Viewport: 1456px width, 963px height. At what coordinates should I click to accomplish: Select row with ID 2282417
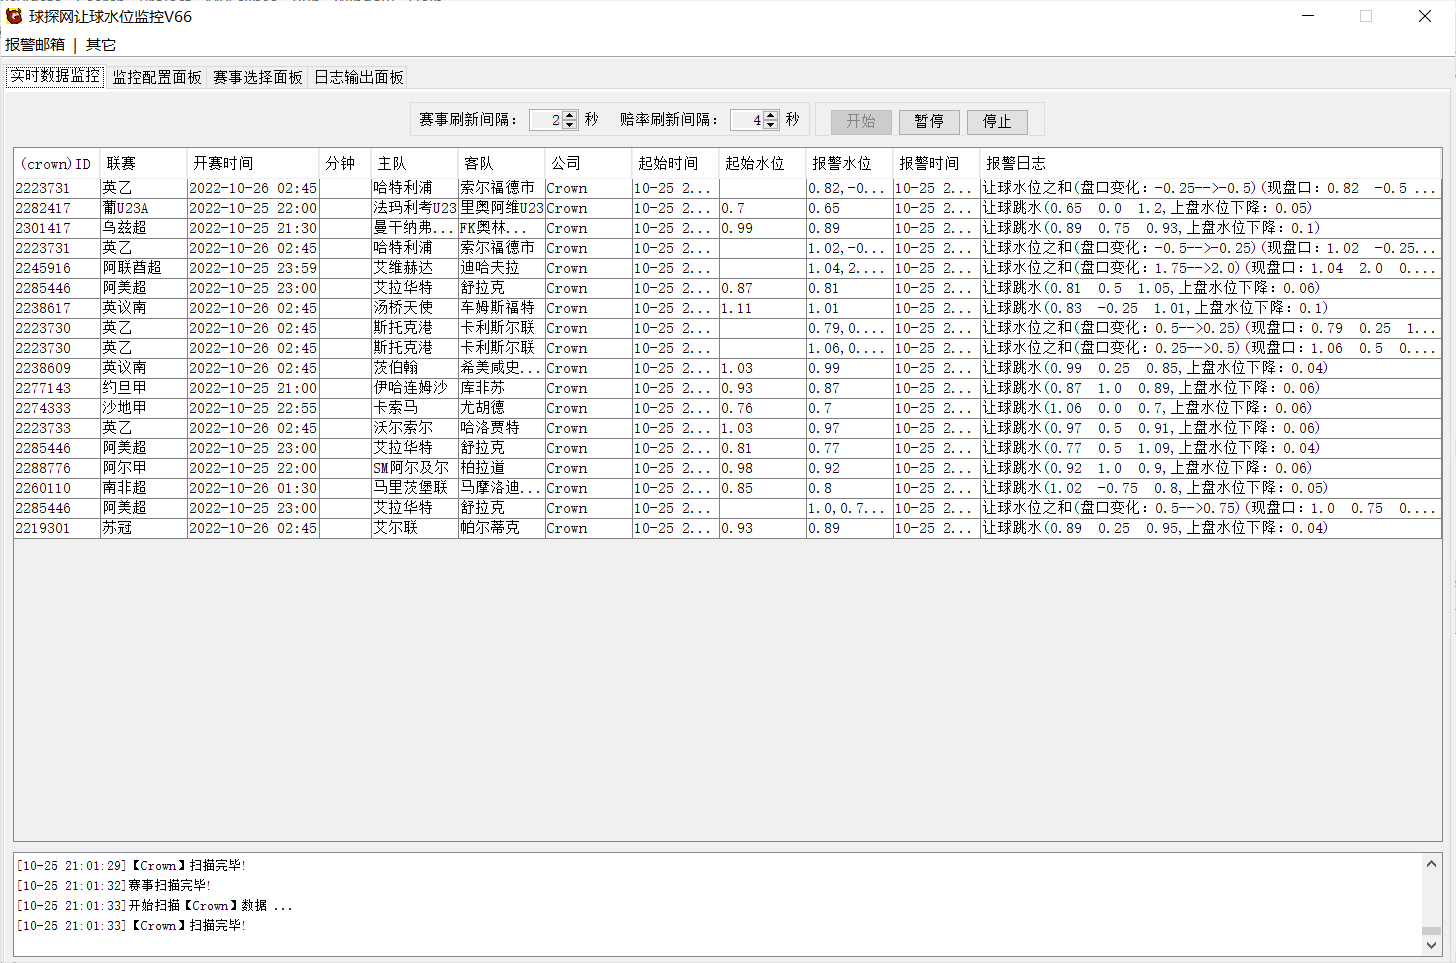[727, 208]
